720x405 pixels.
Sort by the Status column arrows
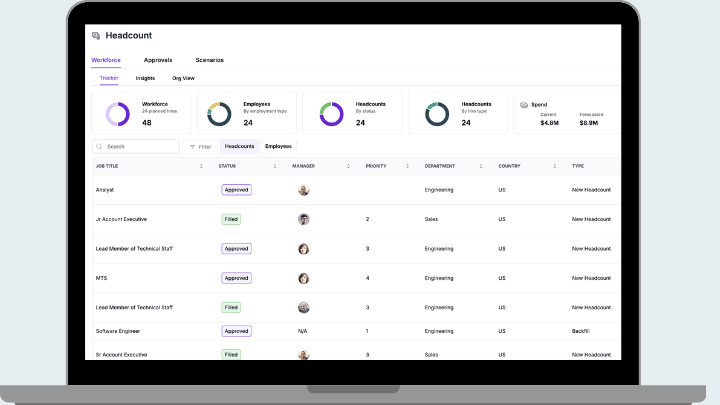tap(273, 166)
